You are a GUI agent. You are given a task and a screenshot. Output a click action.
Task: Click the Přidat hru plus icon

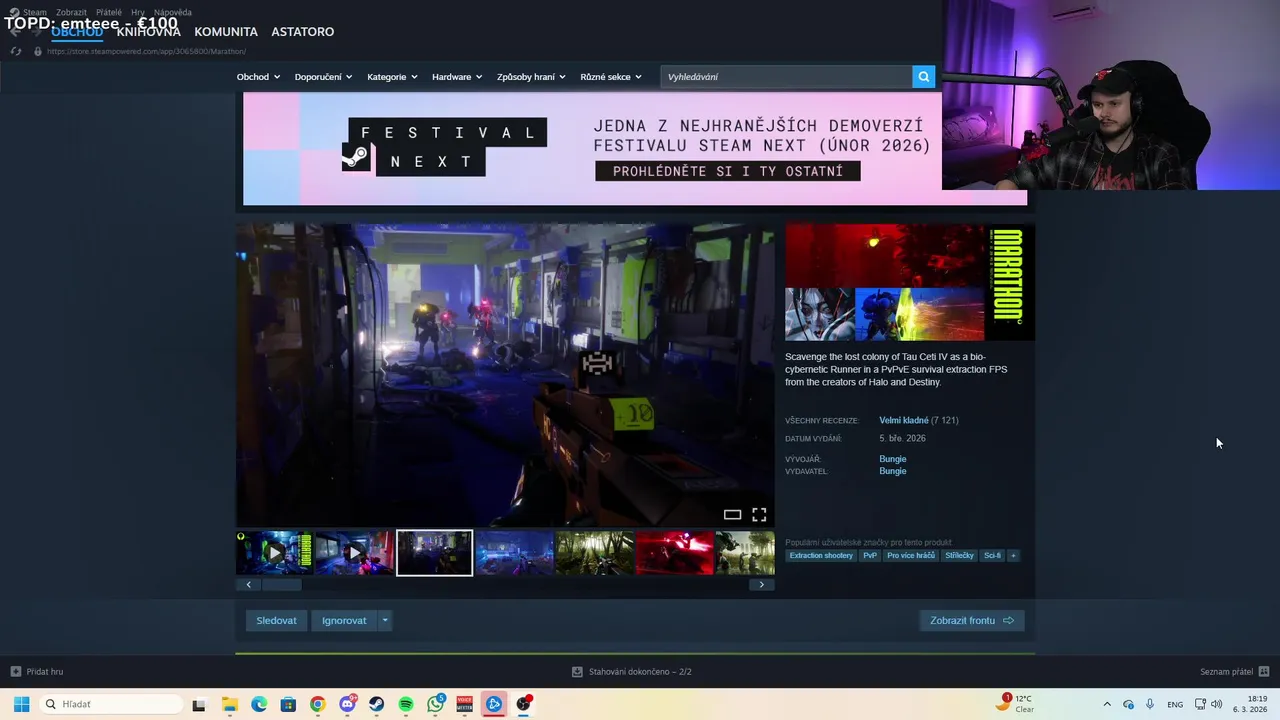point(15,672)
